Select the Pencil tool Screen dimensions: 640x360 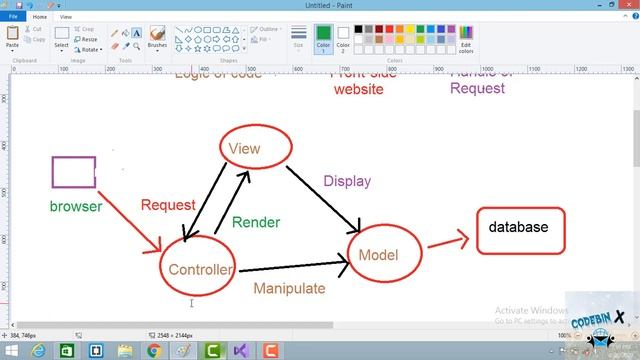(115, 33)
